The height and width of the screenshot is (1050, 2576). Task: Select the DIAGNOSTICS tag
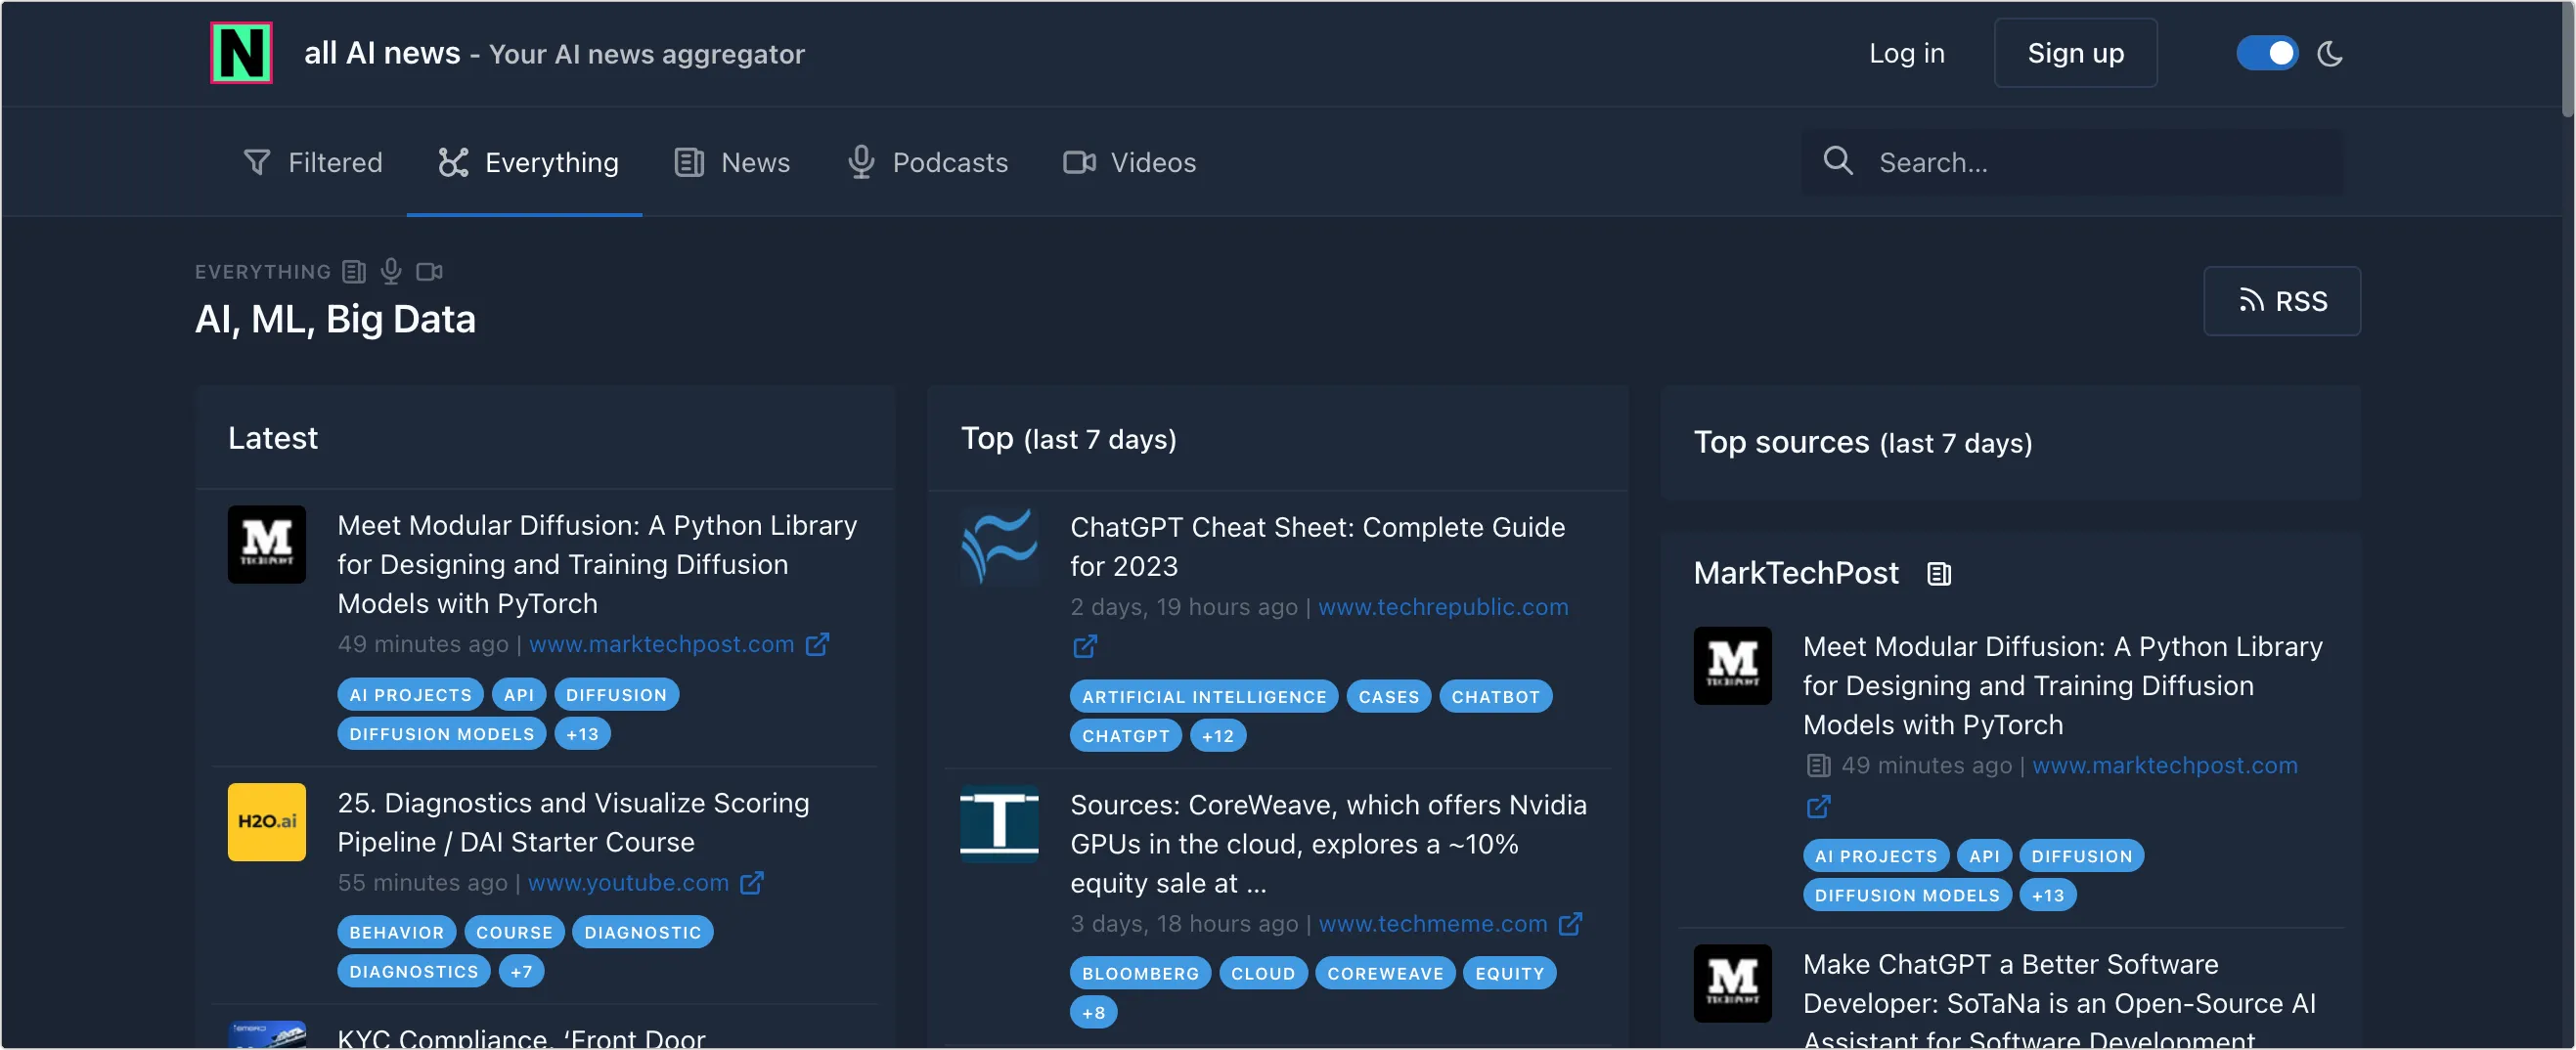(x=414, y=972)
